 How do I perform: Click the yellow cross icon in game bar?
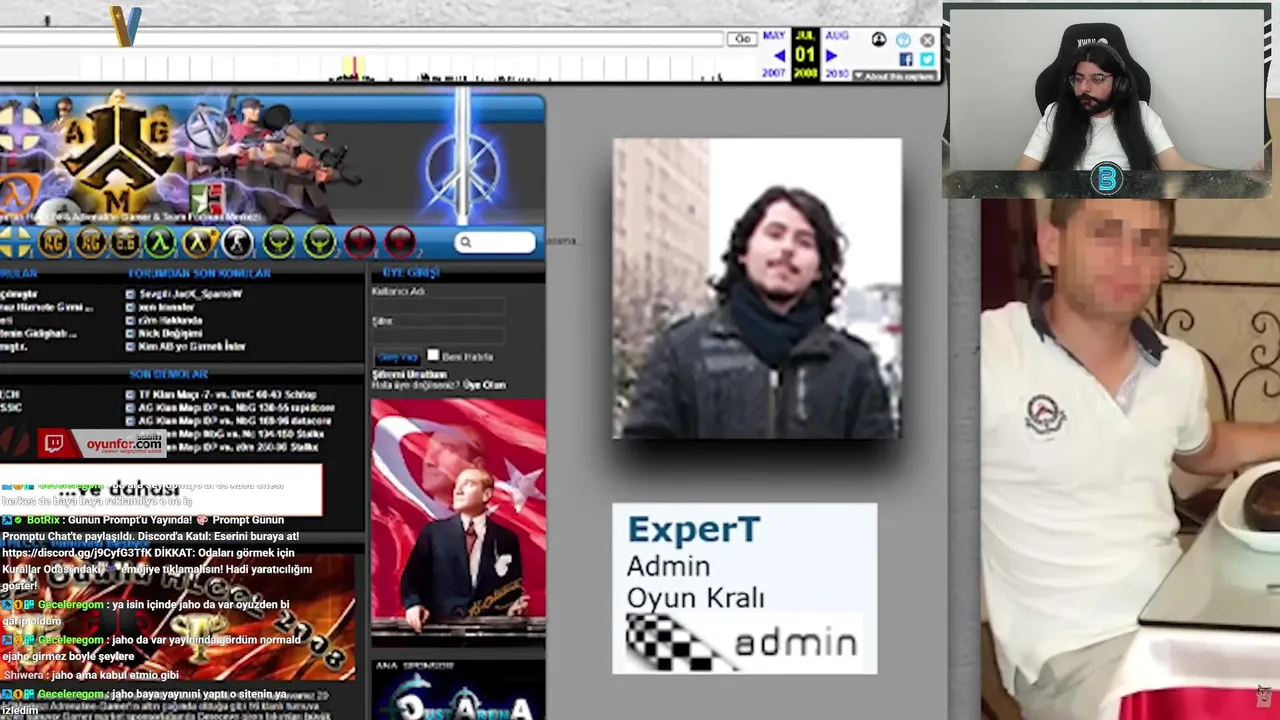pos(14,241)
